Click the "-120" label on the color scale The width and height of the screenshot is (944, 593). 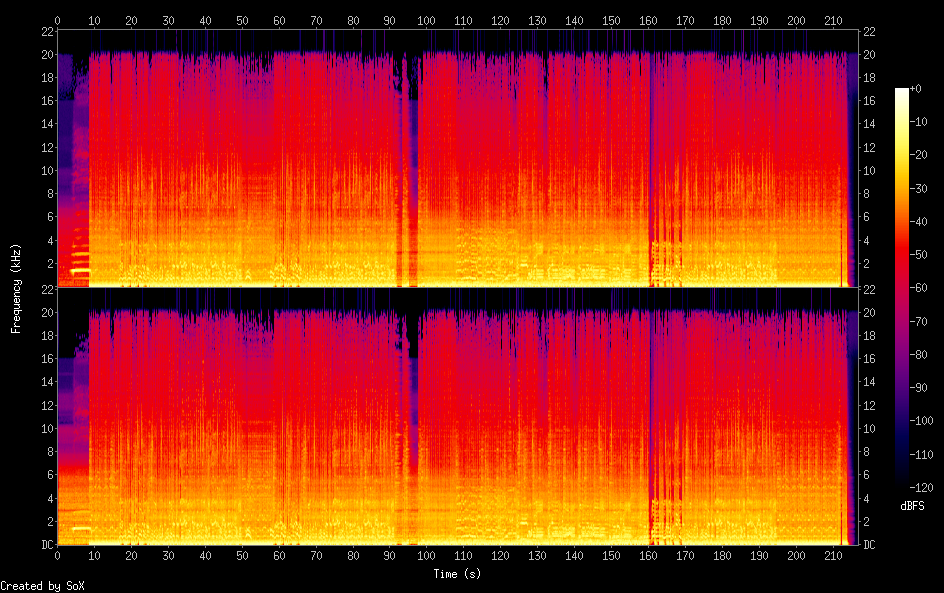tap(927, 490)
